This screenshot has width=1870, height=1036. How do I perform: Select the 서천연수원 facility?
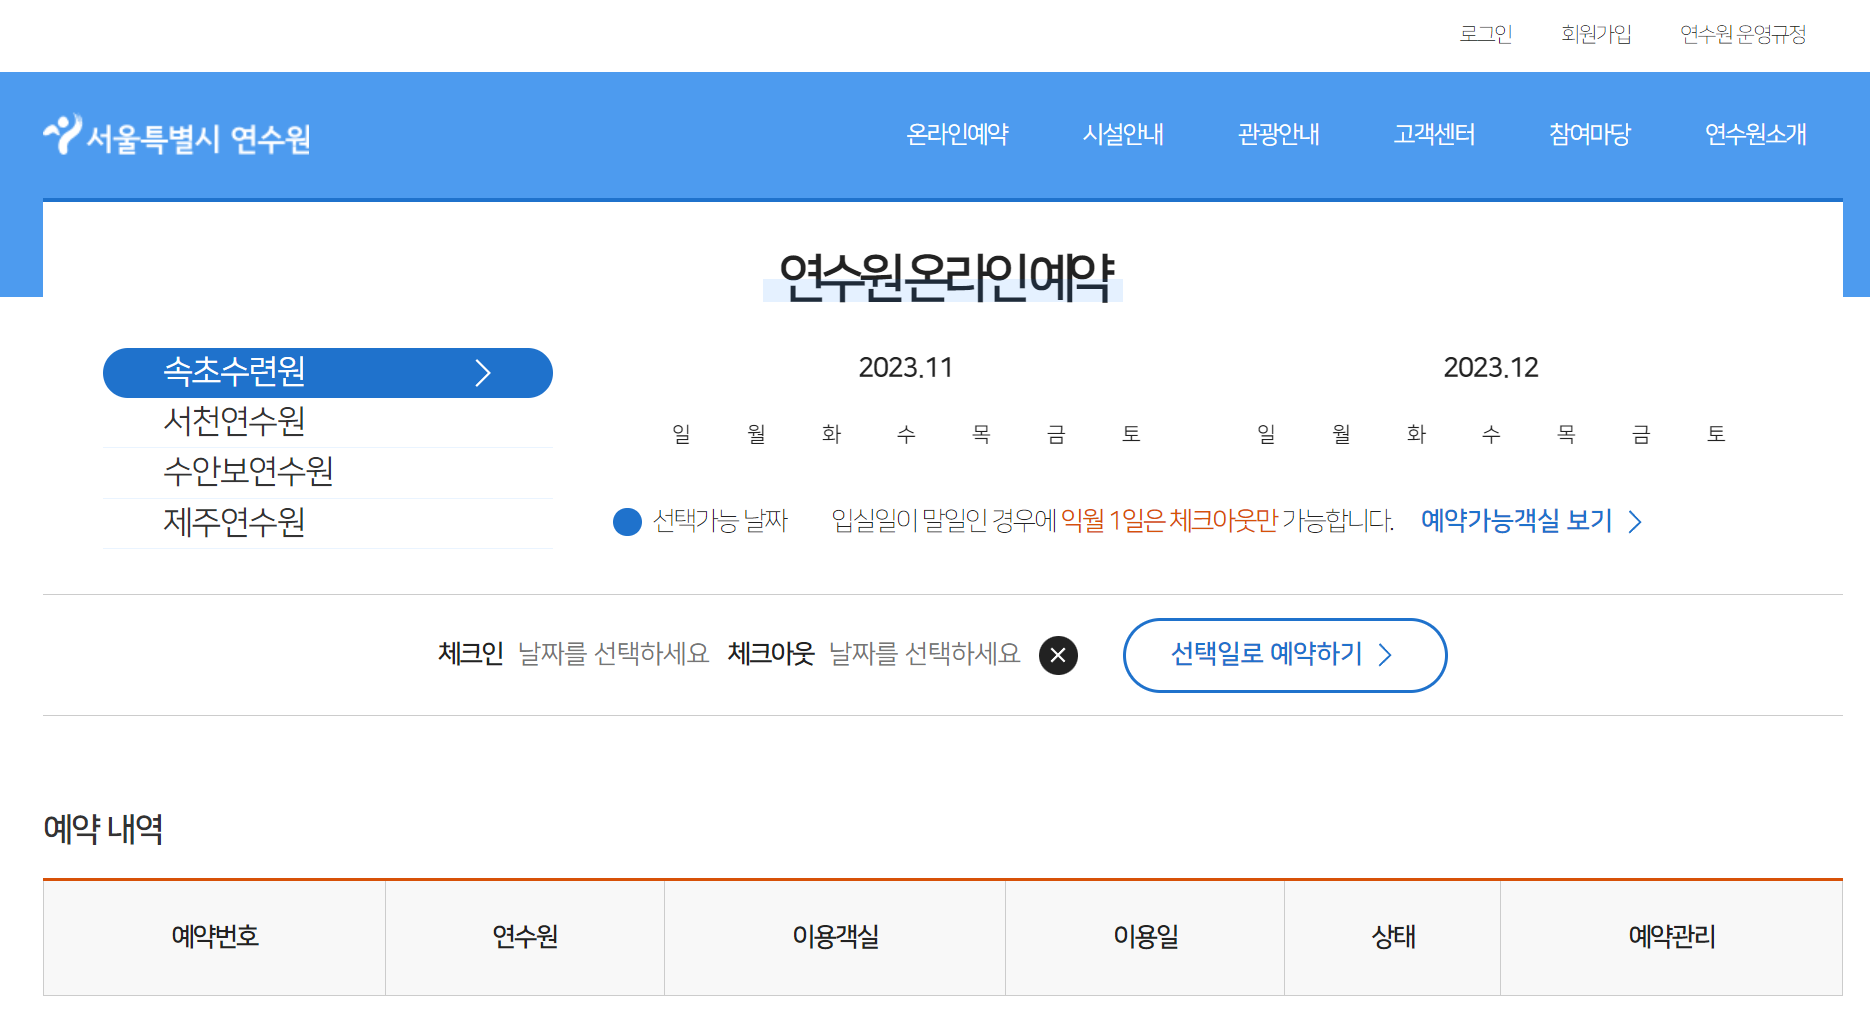[x=237, y=422]
